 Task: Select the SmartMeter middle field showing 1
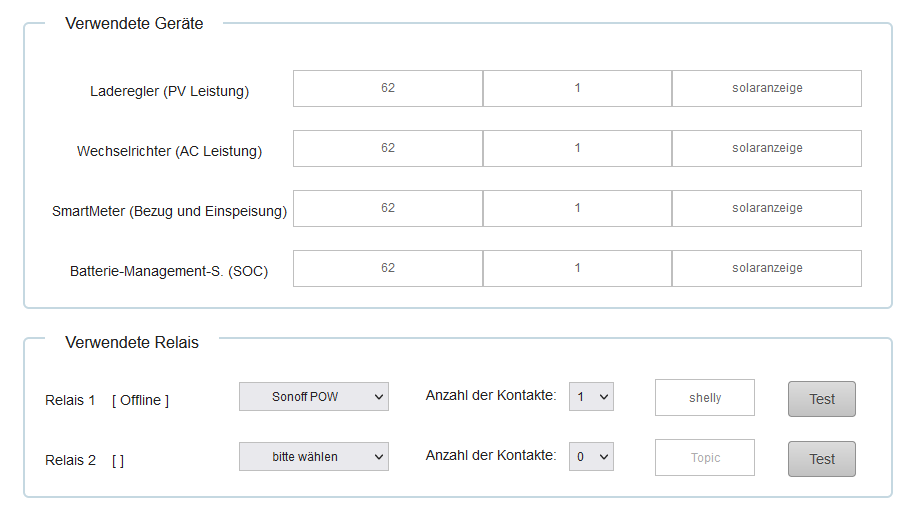577,208
